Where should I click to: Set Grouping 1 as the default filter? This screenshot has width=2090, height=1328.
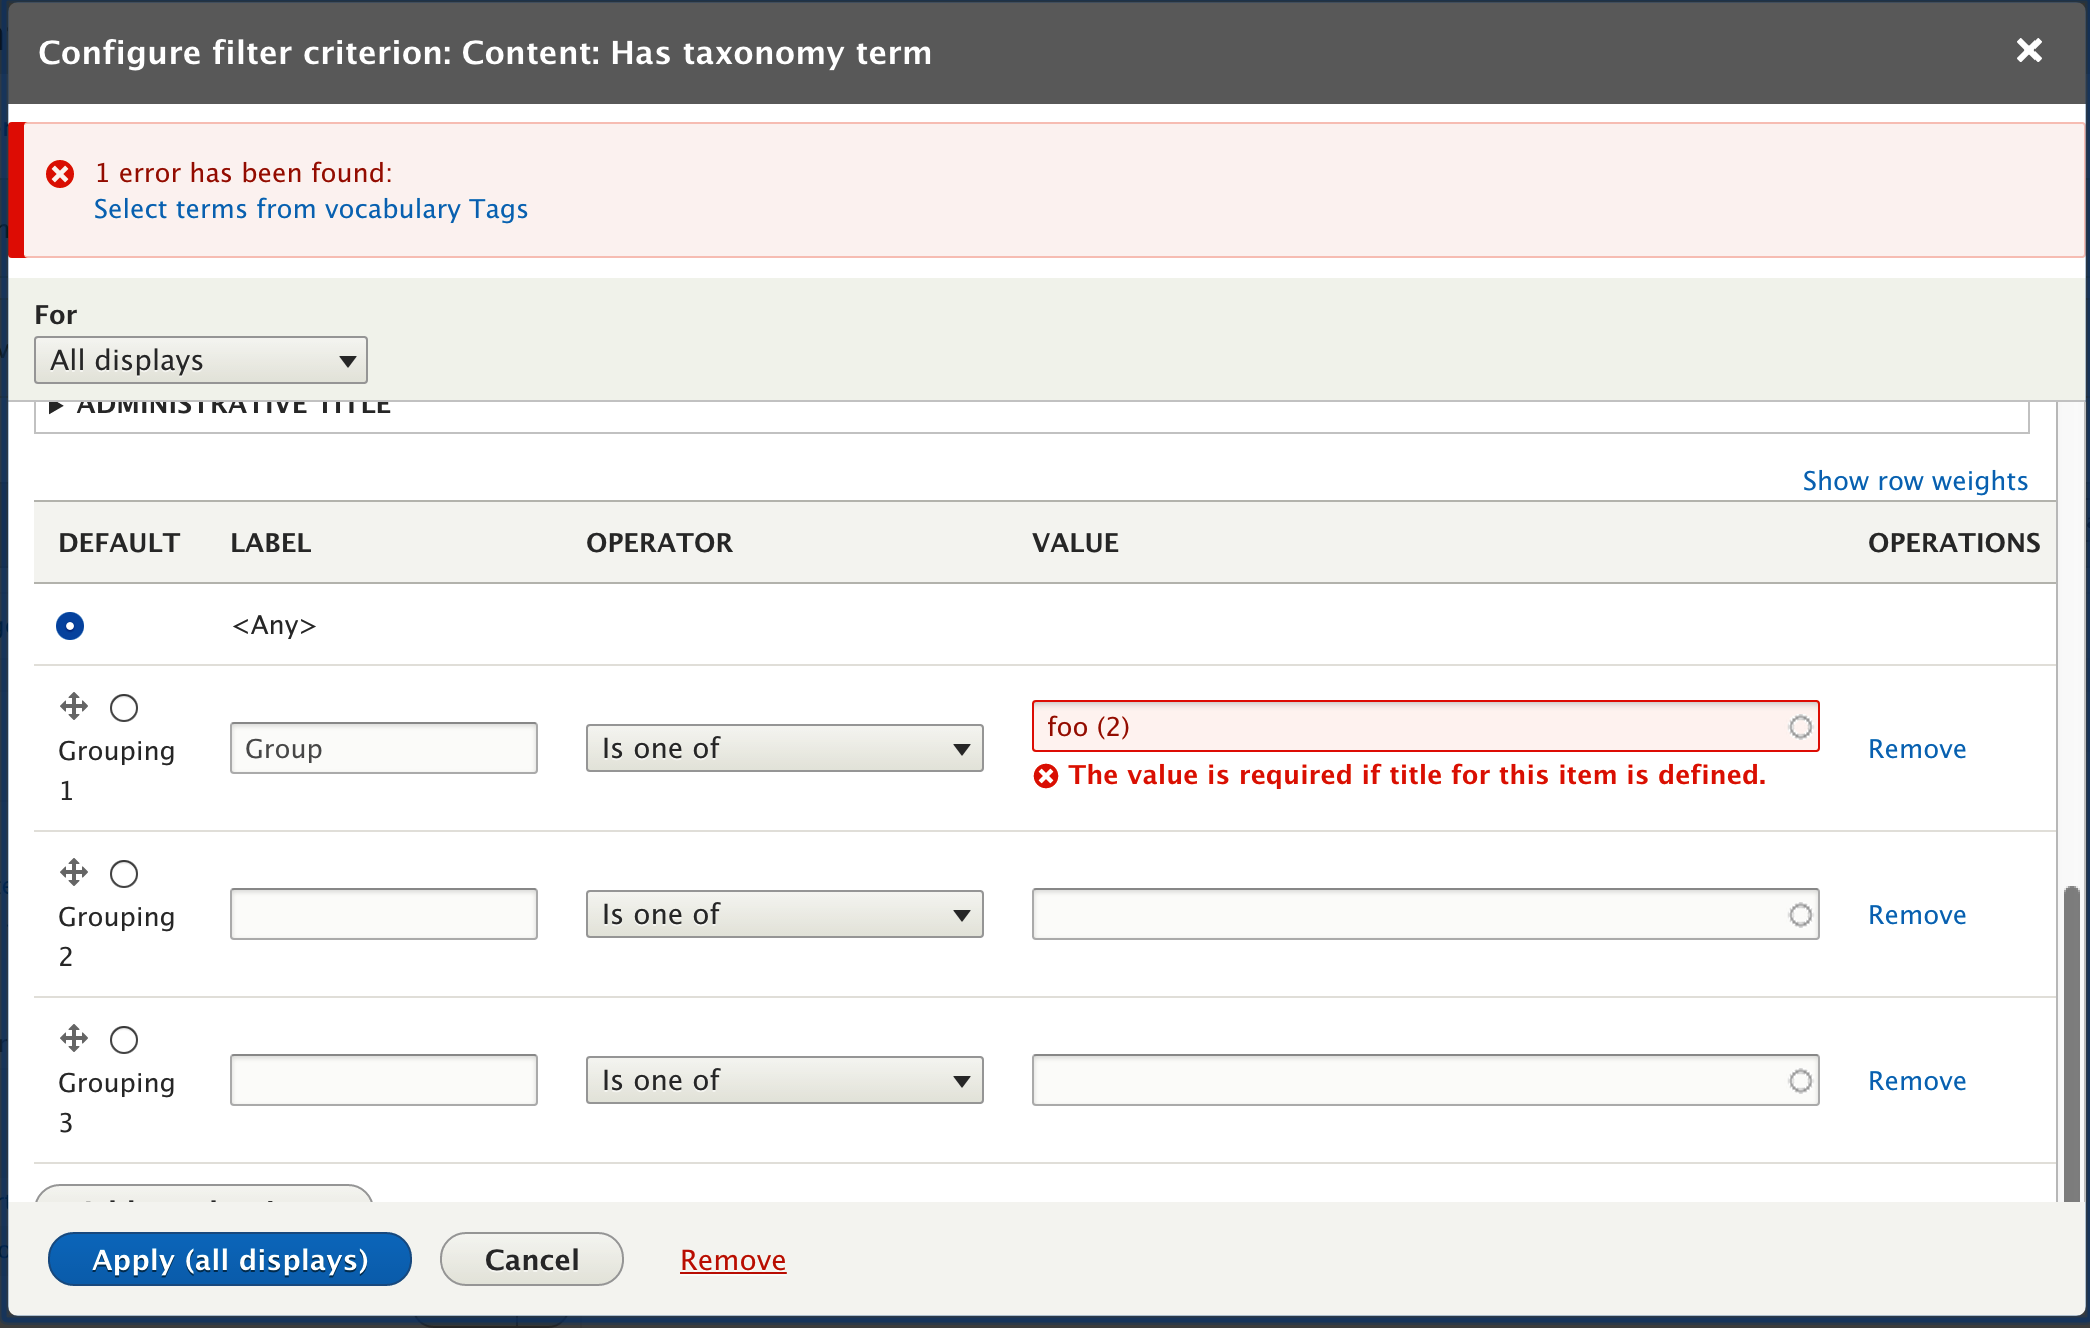124,707
